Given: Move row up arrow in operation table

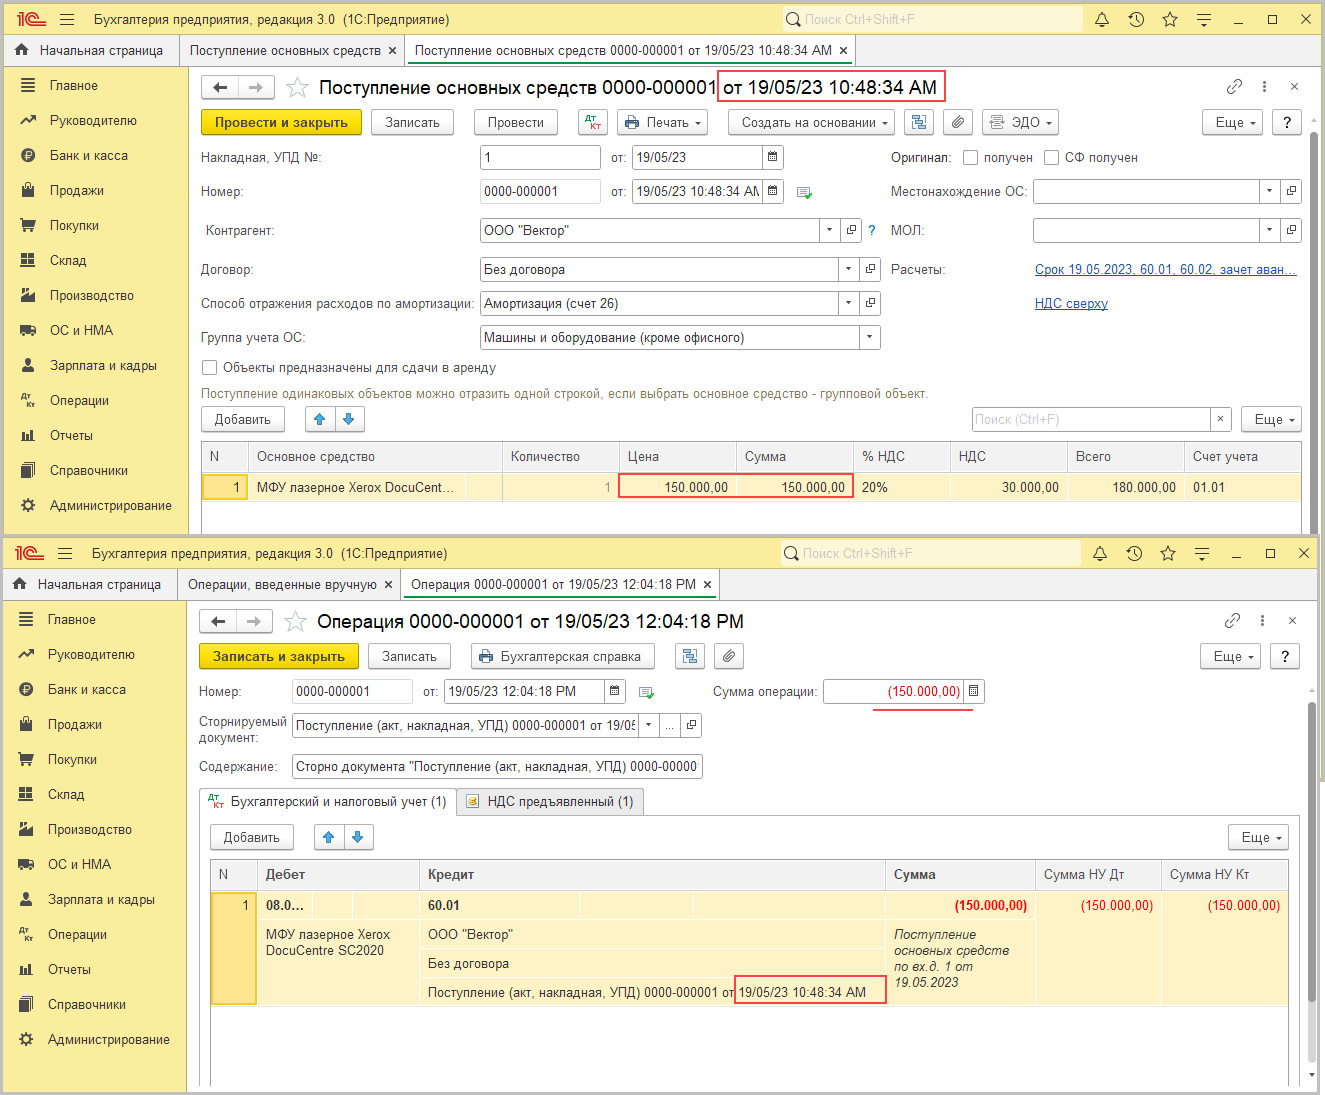Looking at the screenshot, I should [x=329, y=837].
